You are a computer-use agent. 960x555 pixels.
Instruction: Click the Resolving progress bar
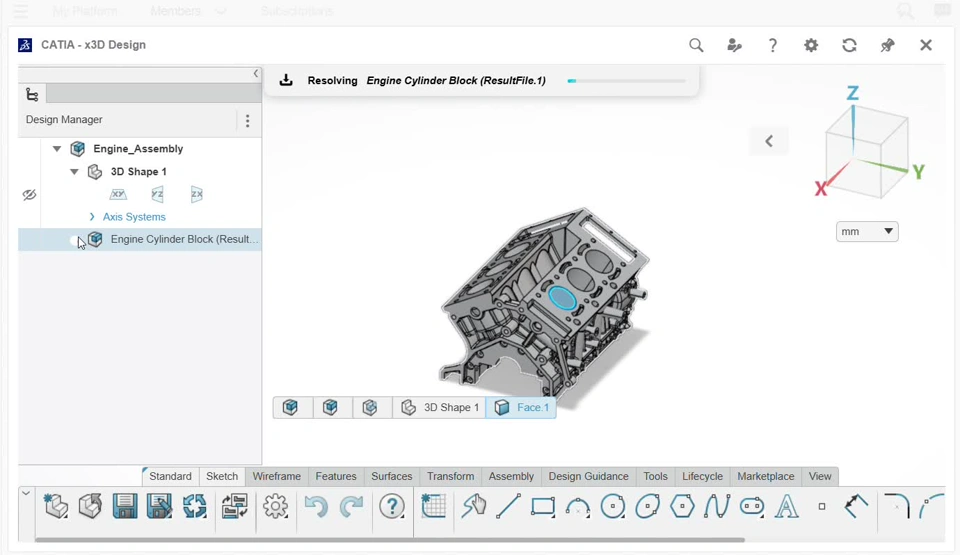pyautogui.click(x=626, y=81)
